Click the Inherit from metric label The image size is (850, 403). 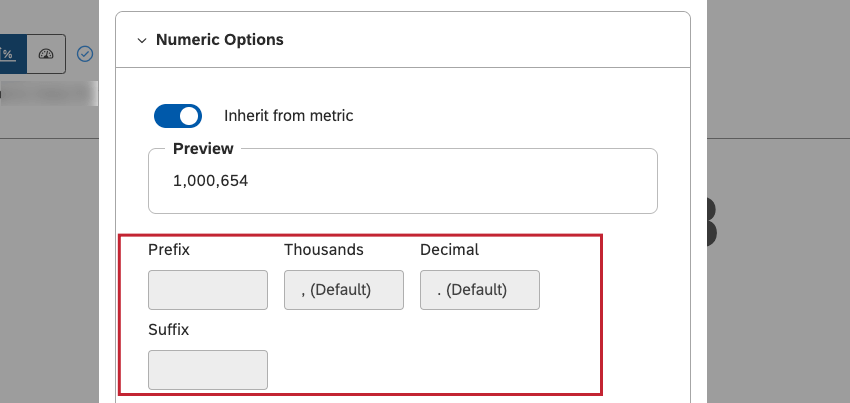[288, 116]
